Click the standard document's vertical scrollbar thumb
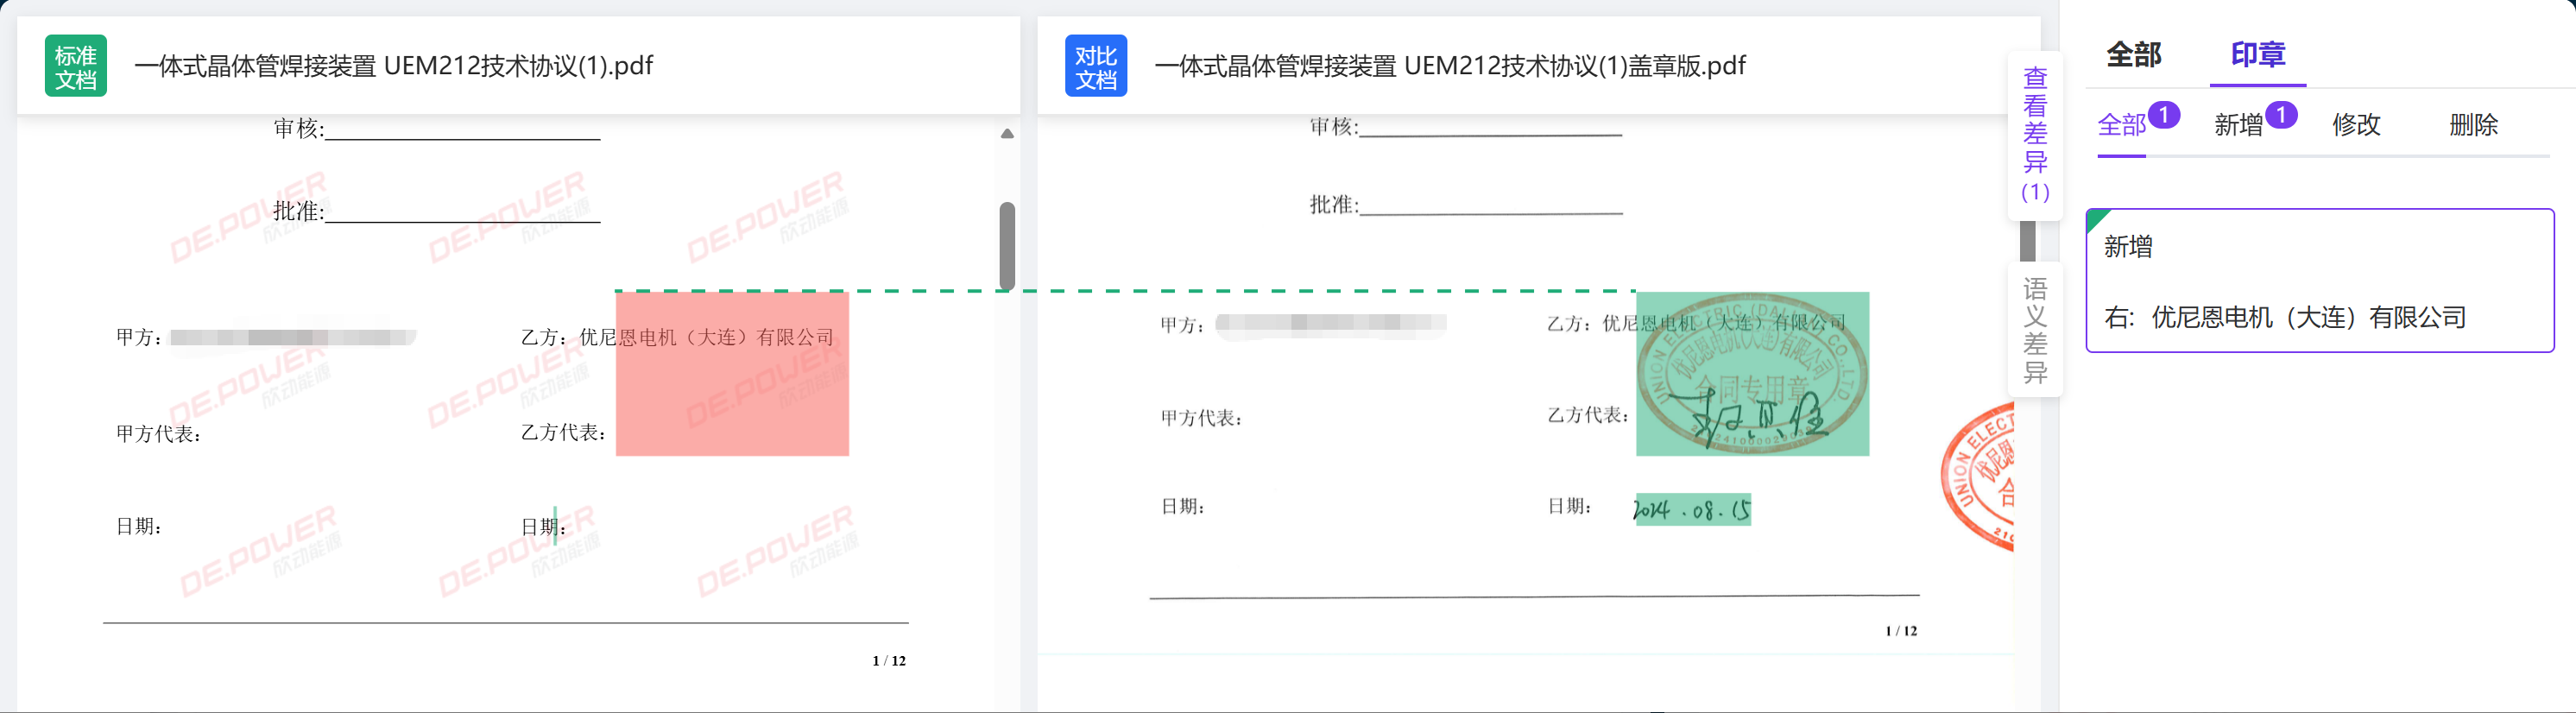The height and width of the screenshot is (713, 2576). [x=1007, y=246]
